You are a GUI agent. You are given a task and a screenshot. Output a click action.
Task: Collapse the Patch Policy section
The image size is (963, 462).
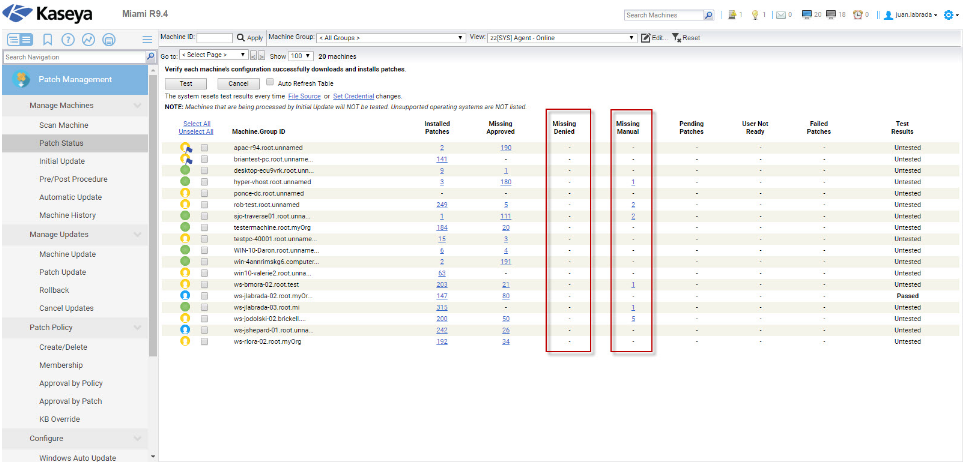(137, 327)
